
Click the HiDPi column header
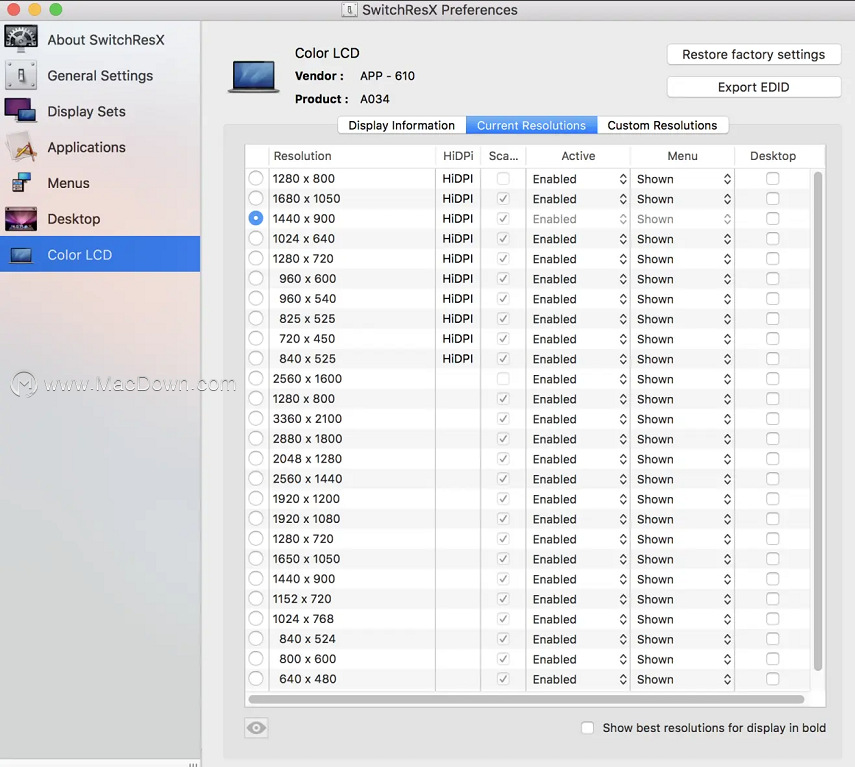pos(458,156)
